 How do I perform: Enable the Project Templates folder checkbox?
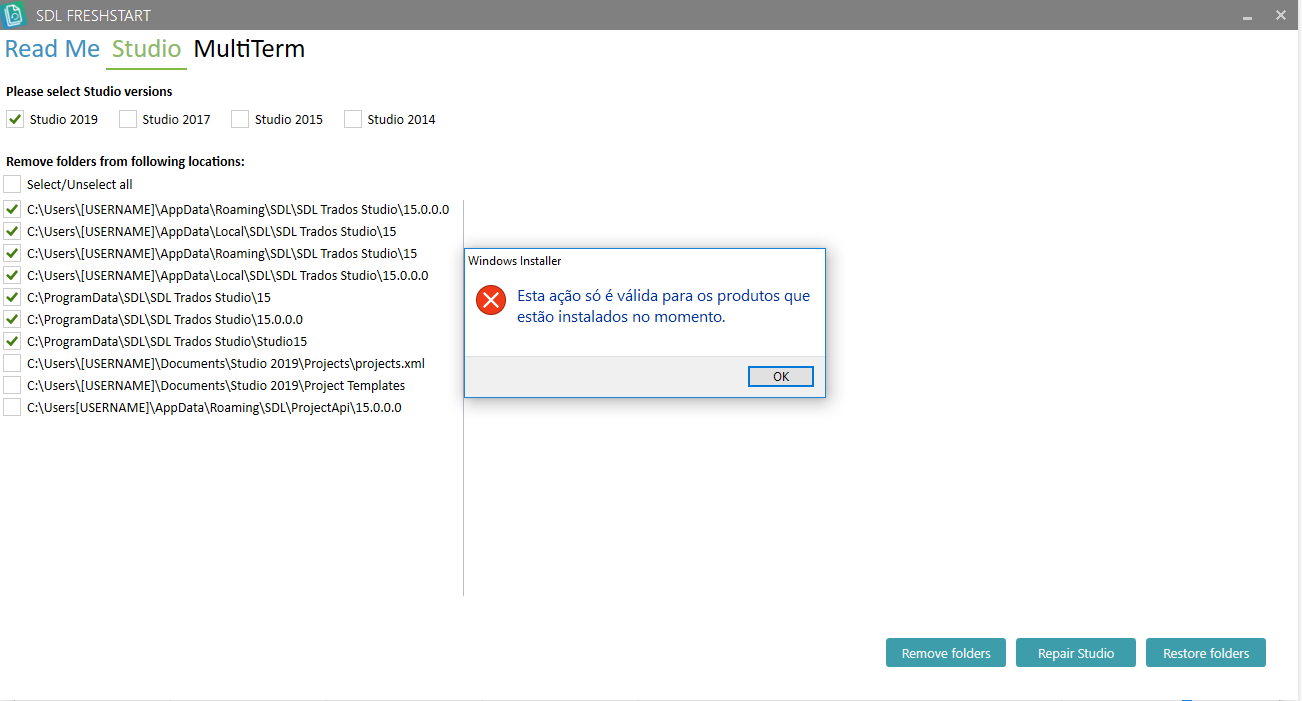(x=12, y=385)
